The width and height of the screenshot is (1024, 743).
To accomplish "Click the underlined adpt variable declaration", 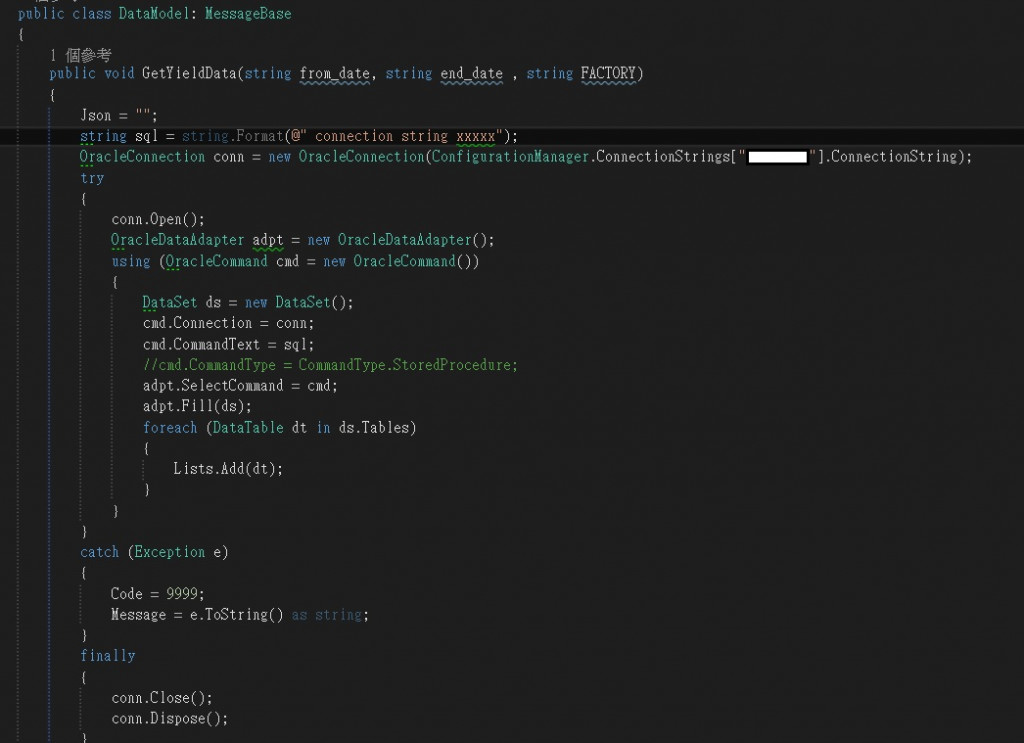I will [268, 240].
